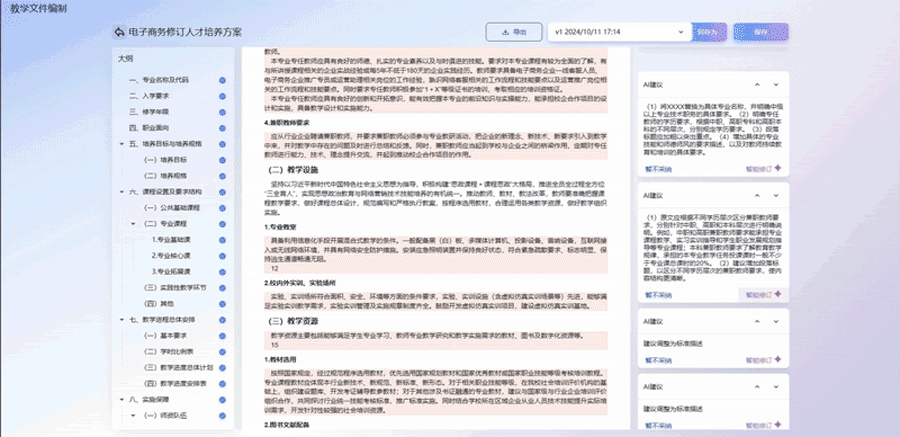Select the 2.专业核心课 outline entry

171,256
